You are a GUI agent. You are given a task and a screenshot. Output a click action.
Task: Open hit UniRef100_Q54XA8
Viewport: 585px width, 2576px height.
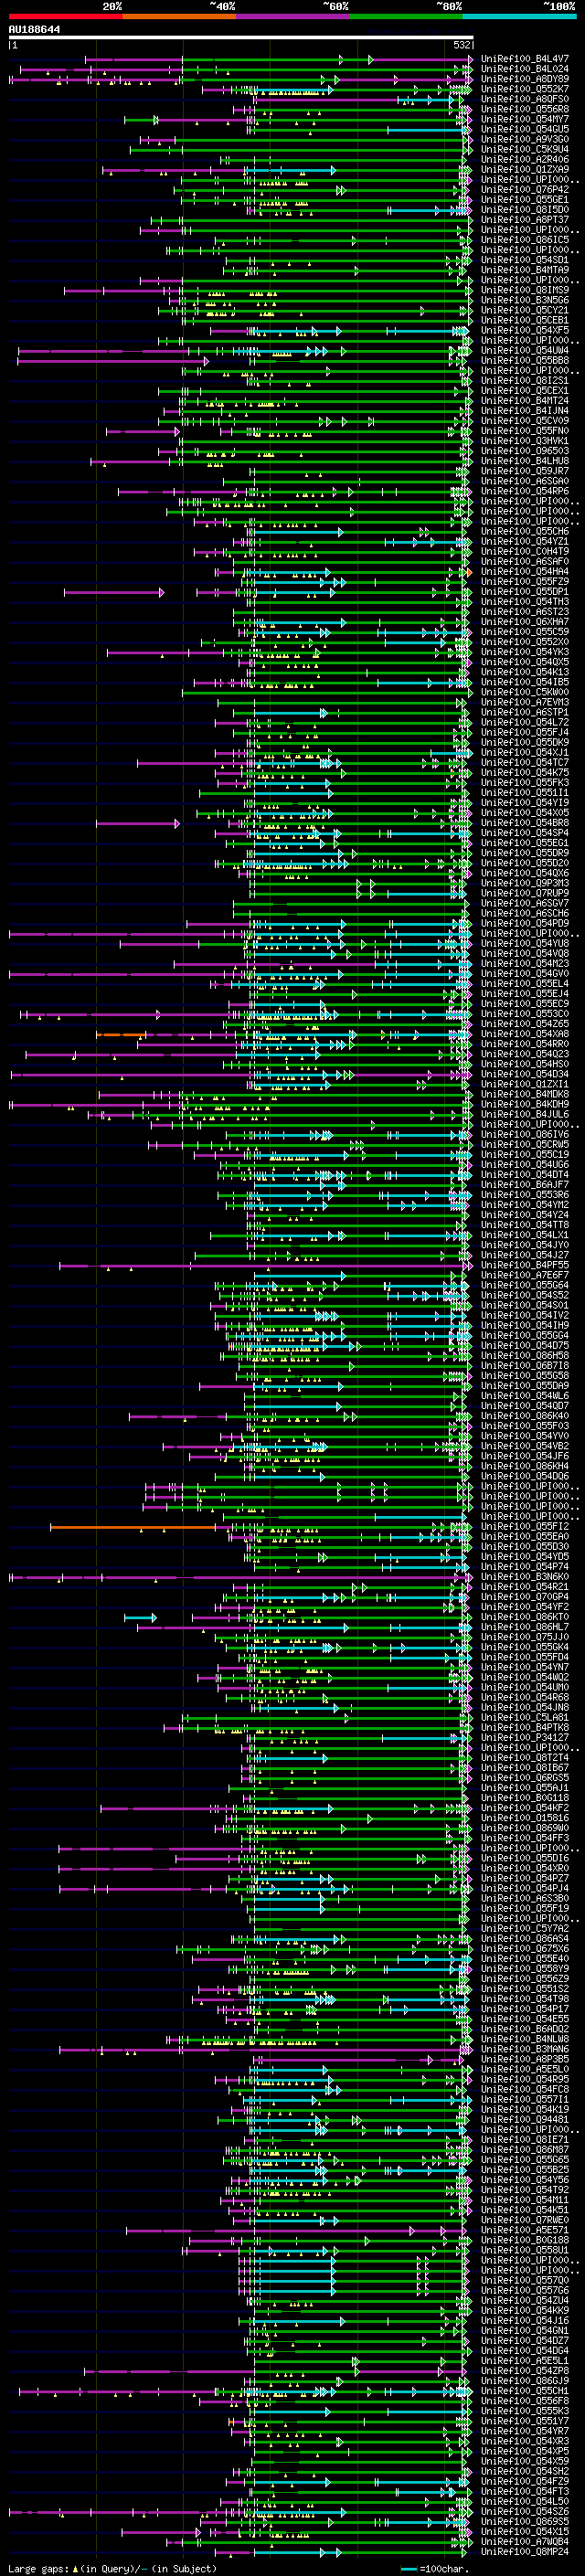[x=525, y=1034]
